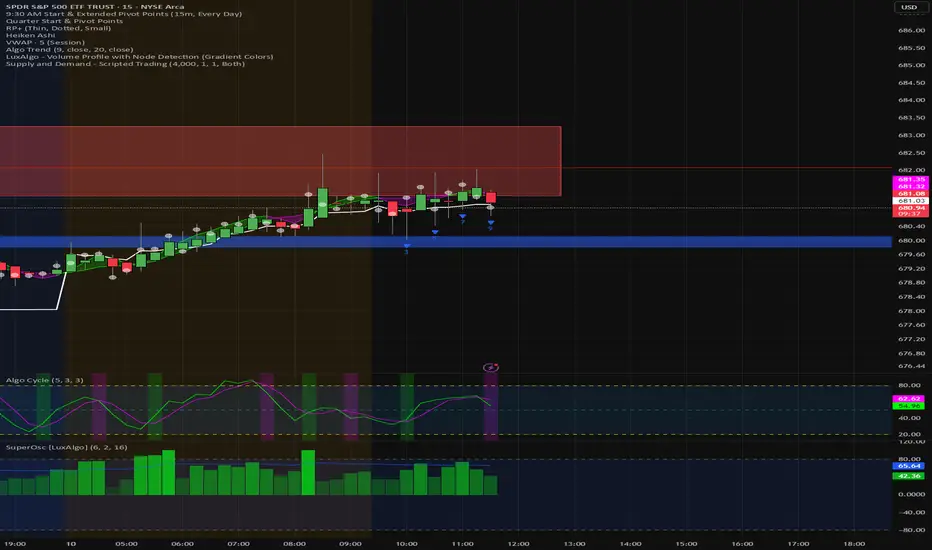Viewport: 932px width, 550px height.
Task: Click the magenta 62.62 Algo Cycle value
Action: 908,398
